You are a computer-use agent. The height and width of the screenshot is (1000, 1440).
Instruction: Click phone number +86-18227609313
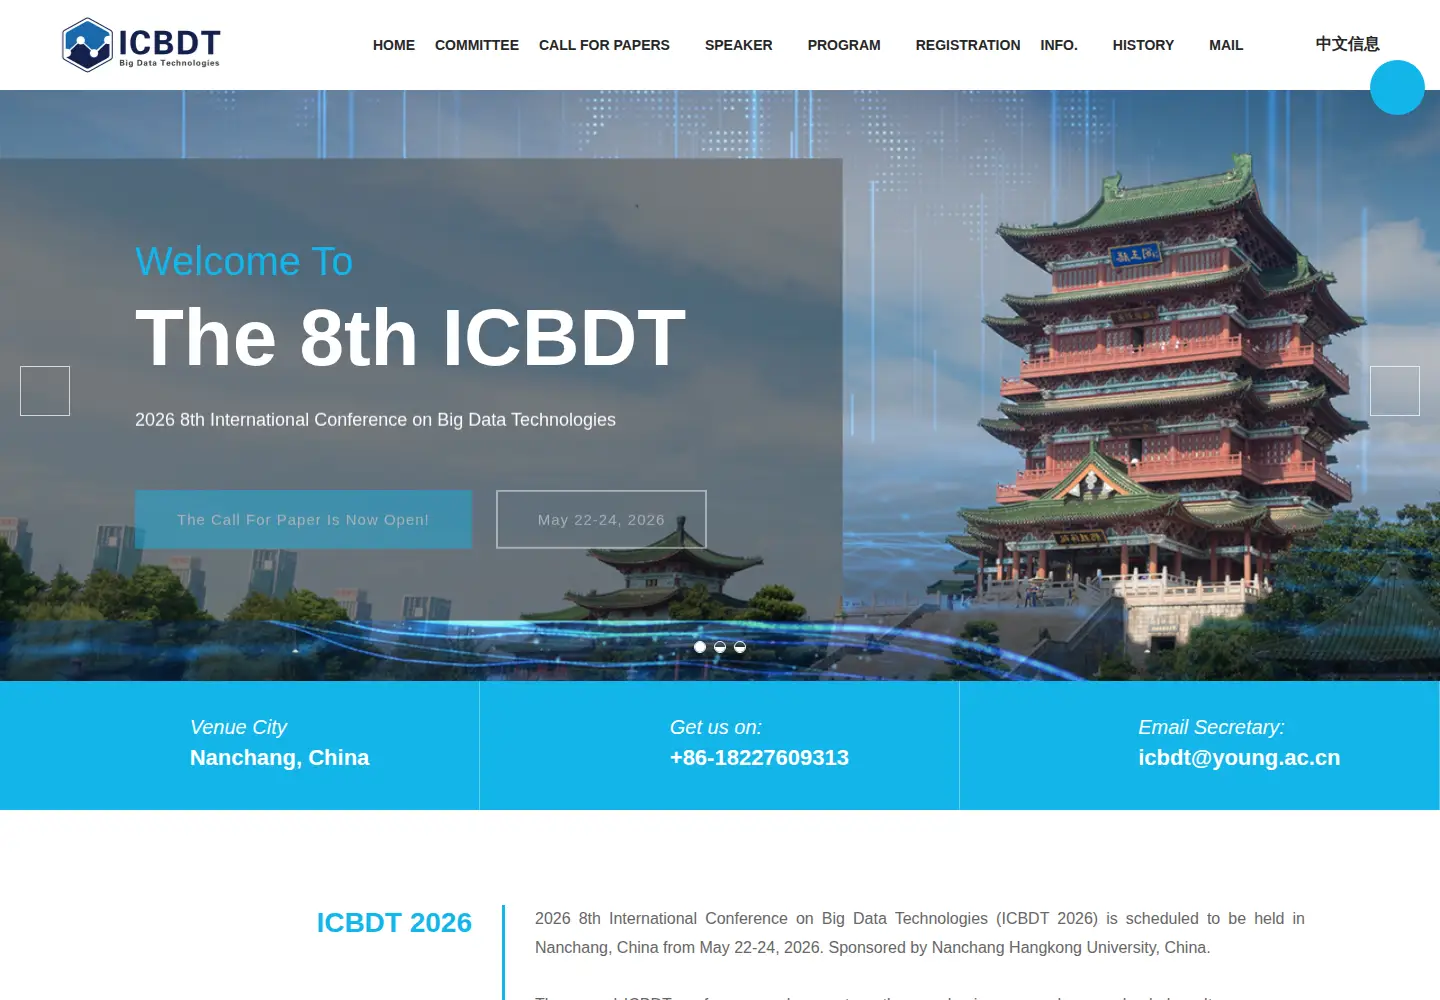pos(759,758)
